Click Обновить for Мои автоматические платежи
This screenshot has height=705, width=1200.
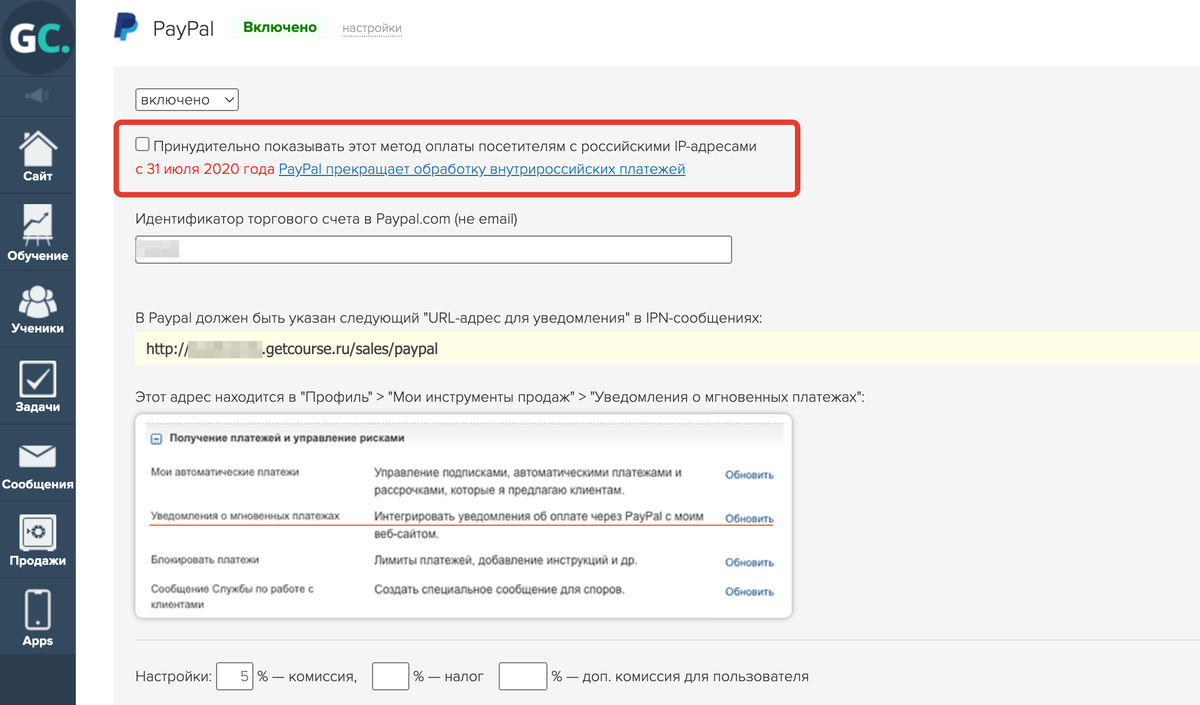(x=749, y=475)
